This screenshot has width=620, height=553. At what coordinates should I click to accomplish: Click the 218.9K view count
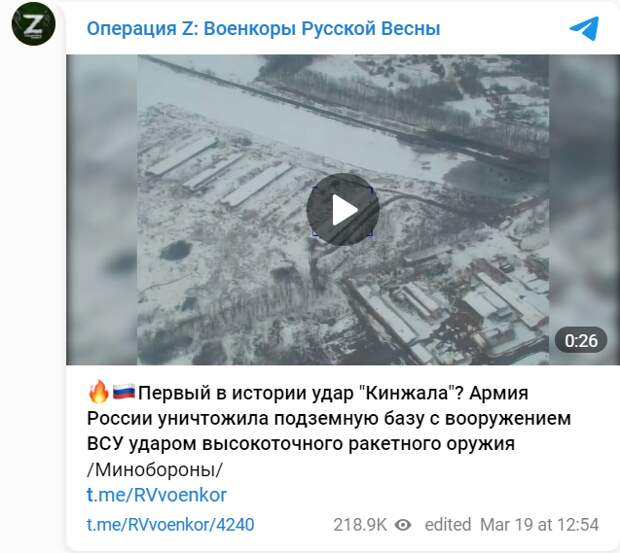[x=360, y=525]
